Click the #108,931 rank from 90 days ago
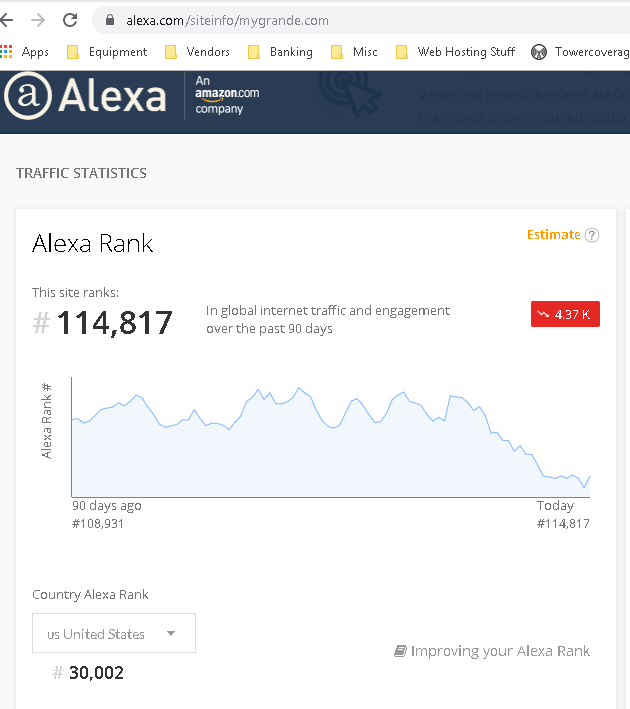This screenshot has height=709, width=630. (x=98, y=524)
